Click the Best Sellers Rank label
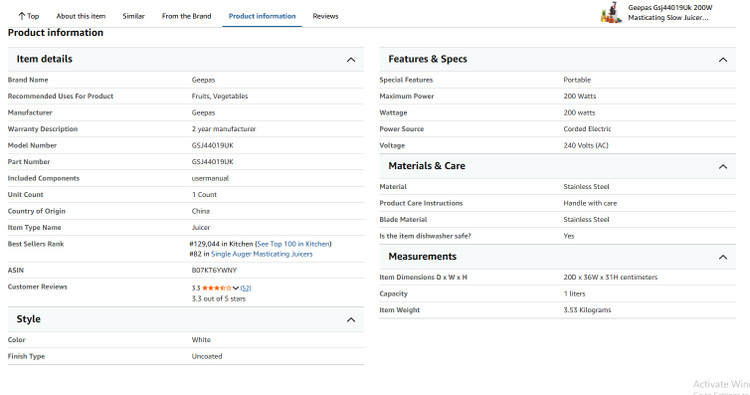Viewport: 750px width, 395px height. pyautogui.click(x=35, y=244)
